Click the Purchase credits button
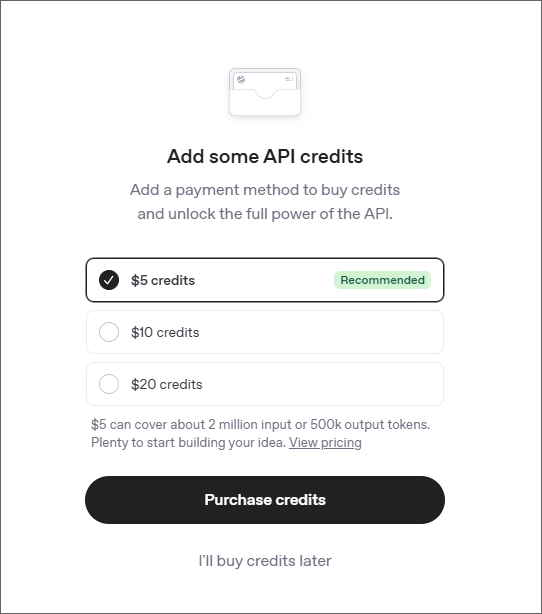The image size is (542, 614). 265,500
